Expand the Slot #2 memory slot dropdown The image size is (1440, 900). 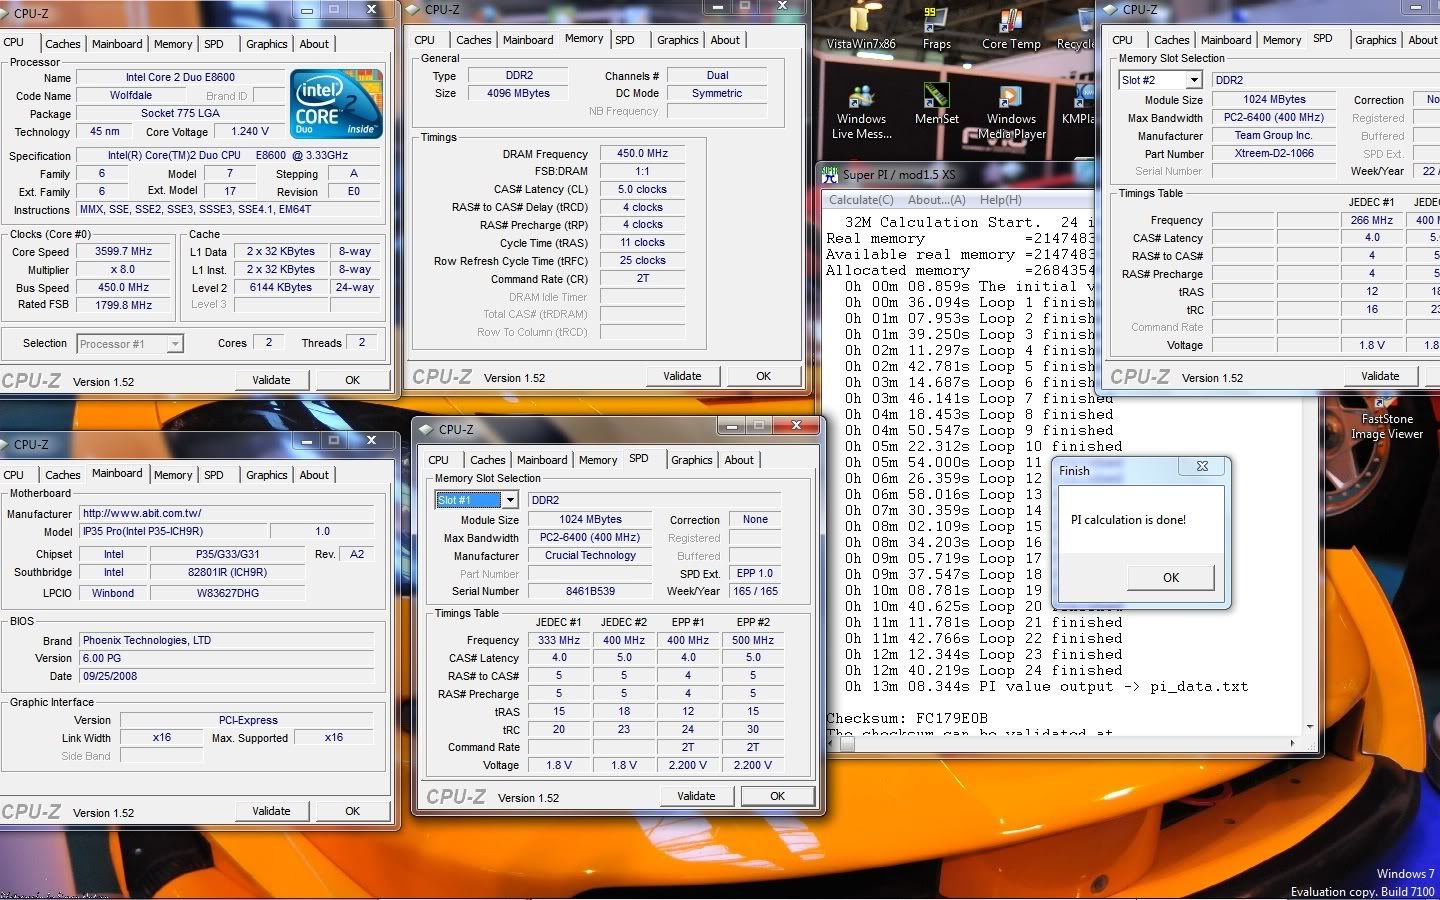tap(1193, 80)
